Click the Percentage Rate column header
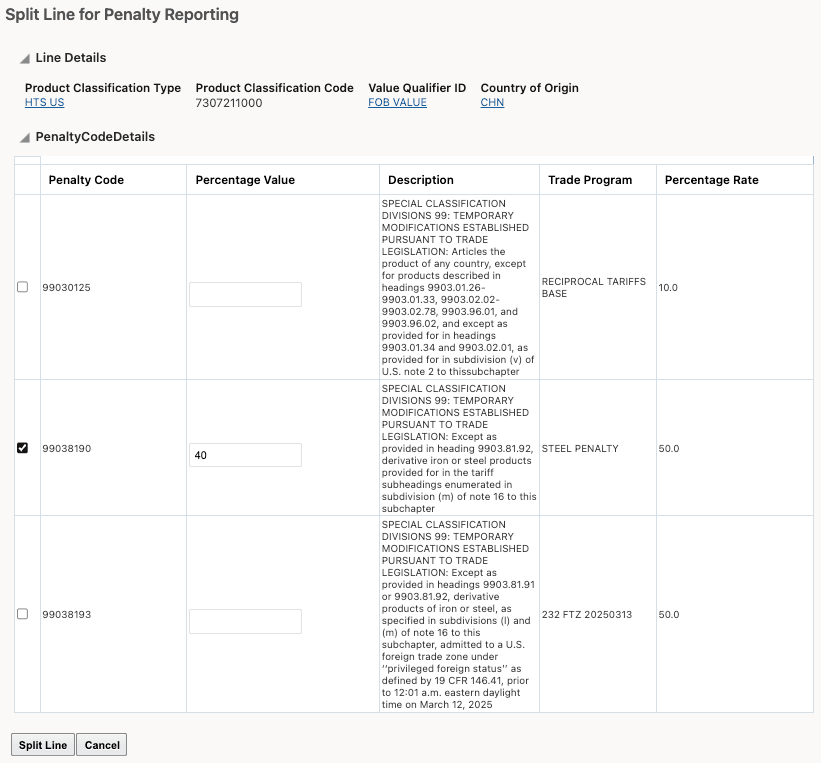The image size is (821, 763). coord(710,180)
